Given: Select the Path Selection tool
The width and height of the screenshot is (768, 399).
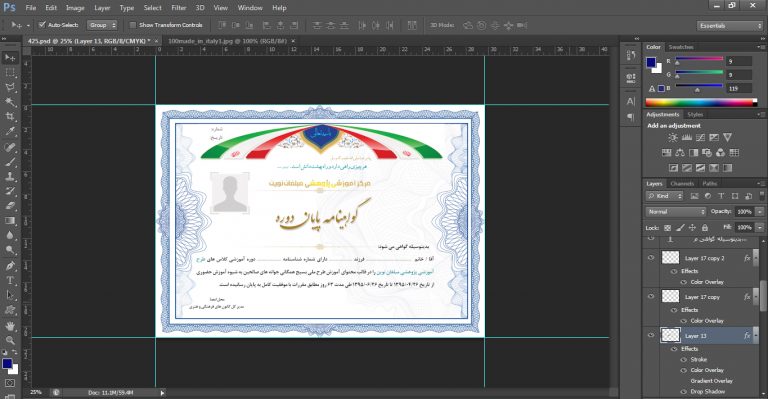Looking at the screenshot, I should click(x=10, y=295).
